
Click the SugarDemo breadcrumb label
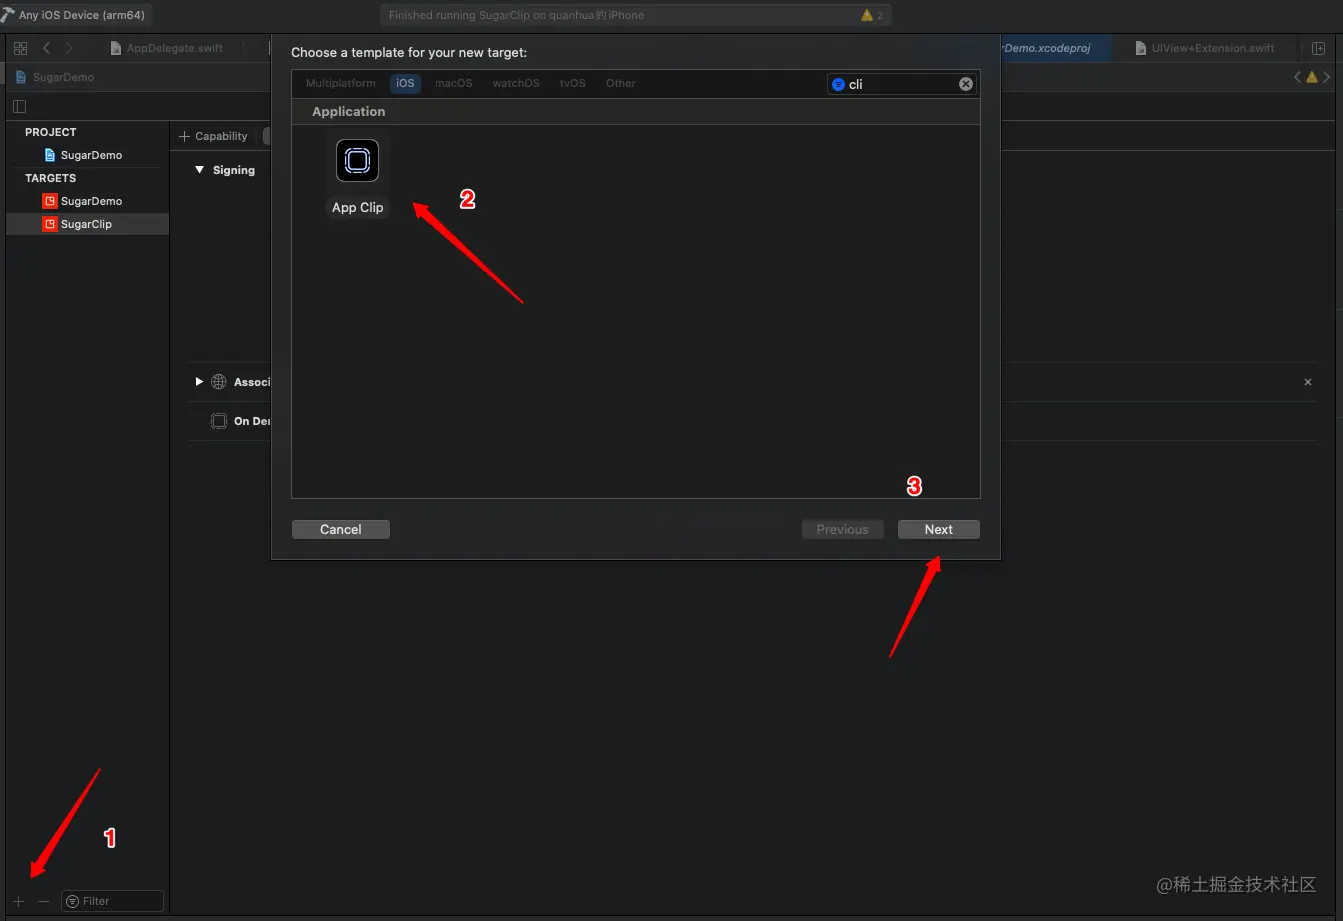(x=63, y=77)
